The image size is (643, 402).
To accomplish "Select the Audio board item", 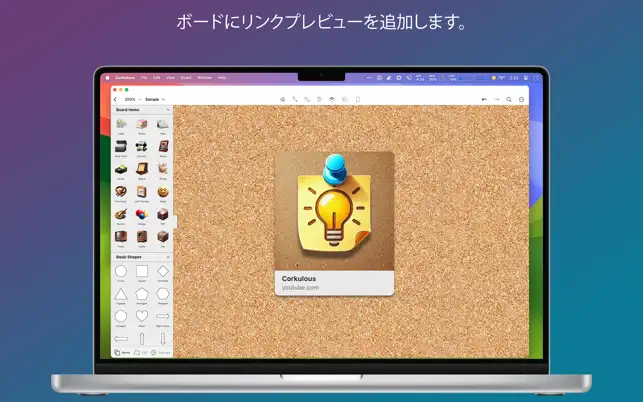I will (x=142, y=237).
